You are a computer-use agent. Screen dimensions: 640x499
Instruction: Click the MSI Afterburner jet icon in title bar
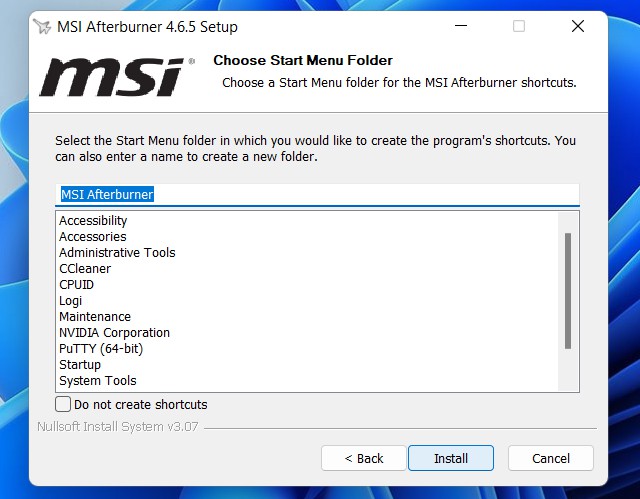(42, 27)
